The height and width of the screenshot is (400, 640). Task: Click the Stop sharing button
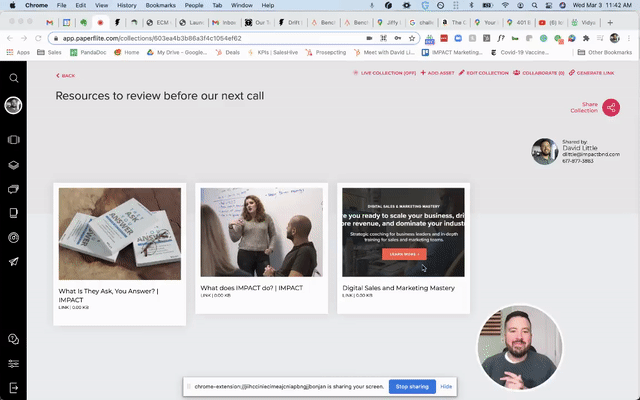pyautogui.click(x=412, y=387)
